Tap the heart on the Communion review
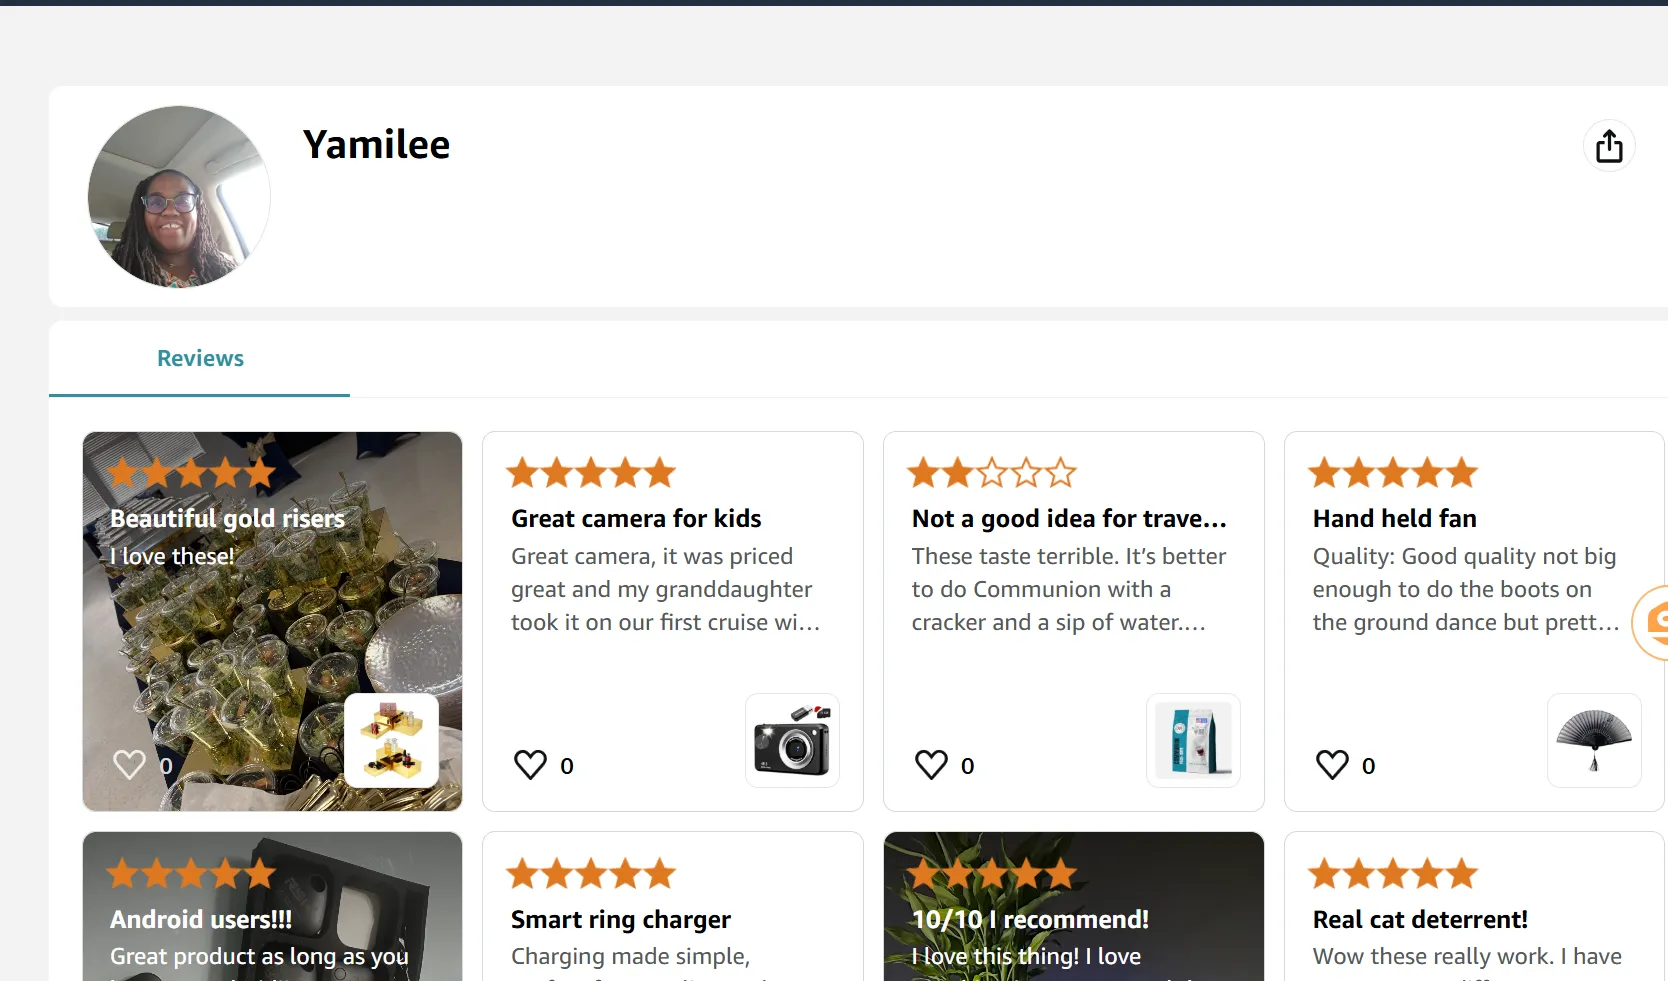The width and height of the screenshot is (1668, 981). [x=931, y=765]
